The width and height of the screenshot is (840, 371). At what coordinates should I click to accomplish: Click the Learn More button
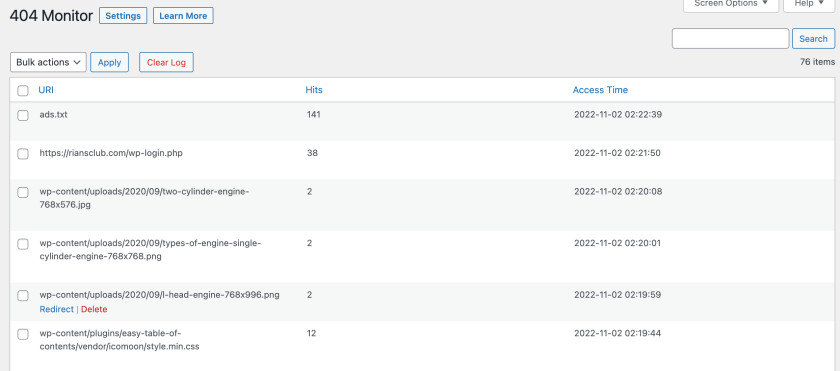coord(183,16)
